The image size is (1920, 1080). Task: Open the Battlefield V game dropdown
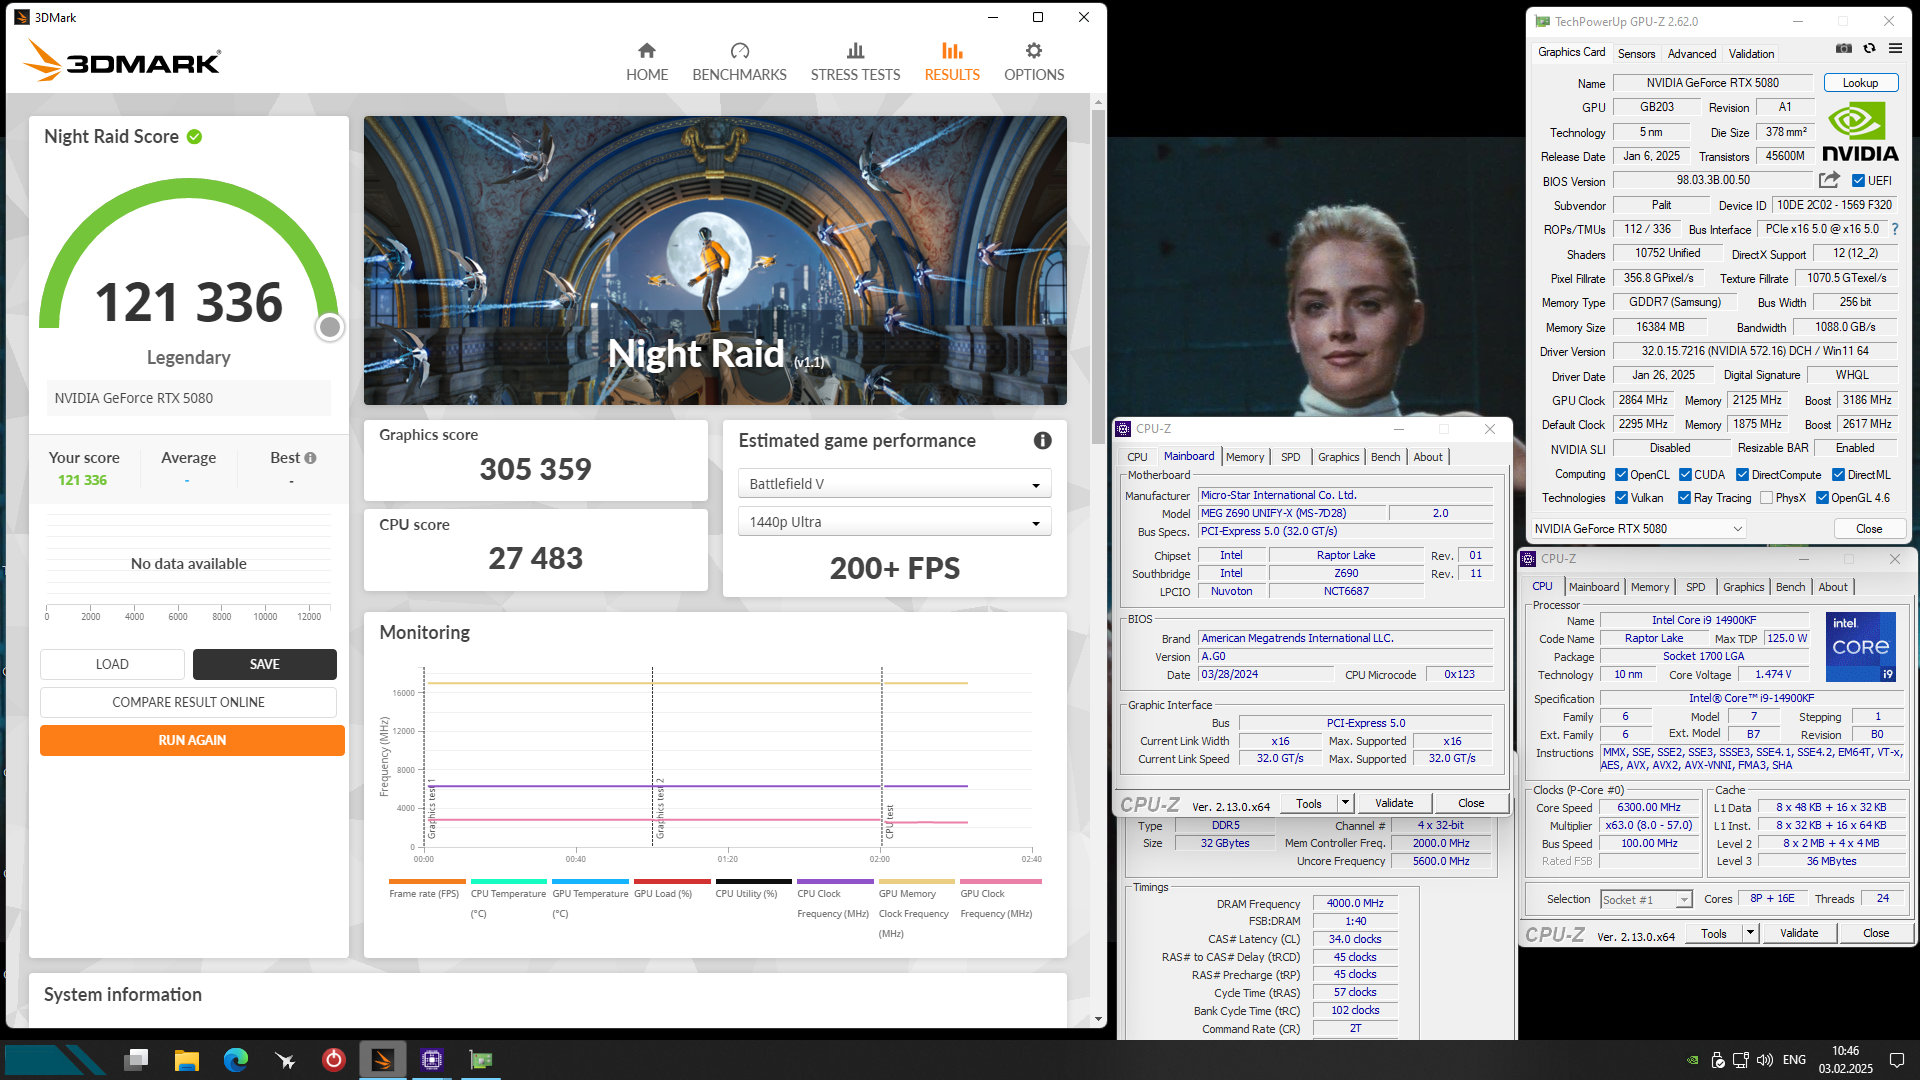click(894, 484)
